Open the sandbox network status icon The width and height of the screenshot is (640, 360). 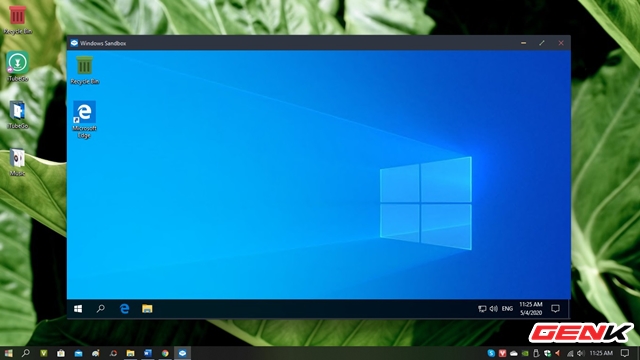click(x=482, y=309)
